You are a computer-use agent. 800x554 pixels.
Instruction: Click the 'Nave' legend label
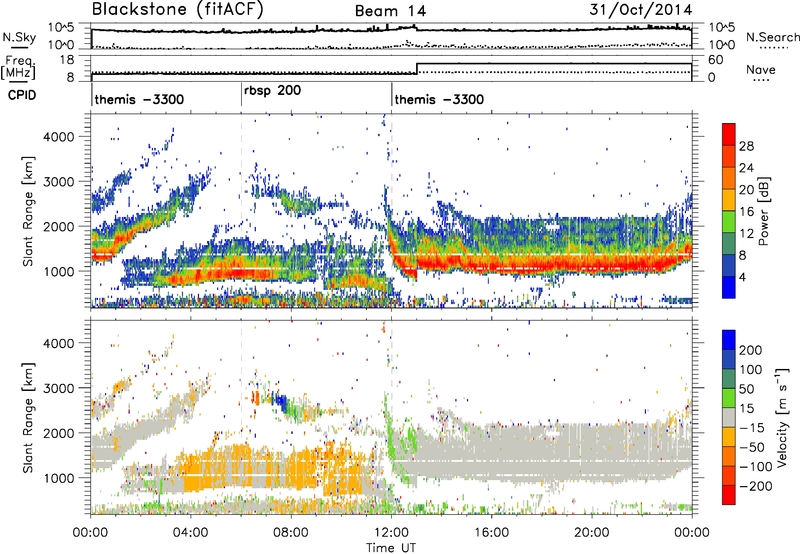pyautogui.click(x=761, y=70)
